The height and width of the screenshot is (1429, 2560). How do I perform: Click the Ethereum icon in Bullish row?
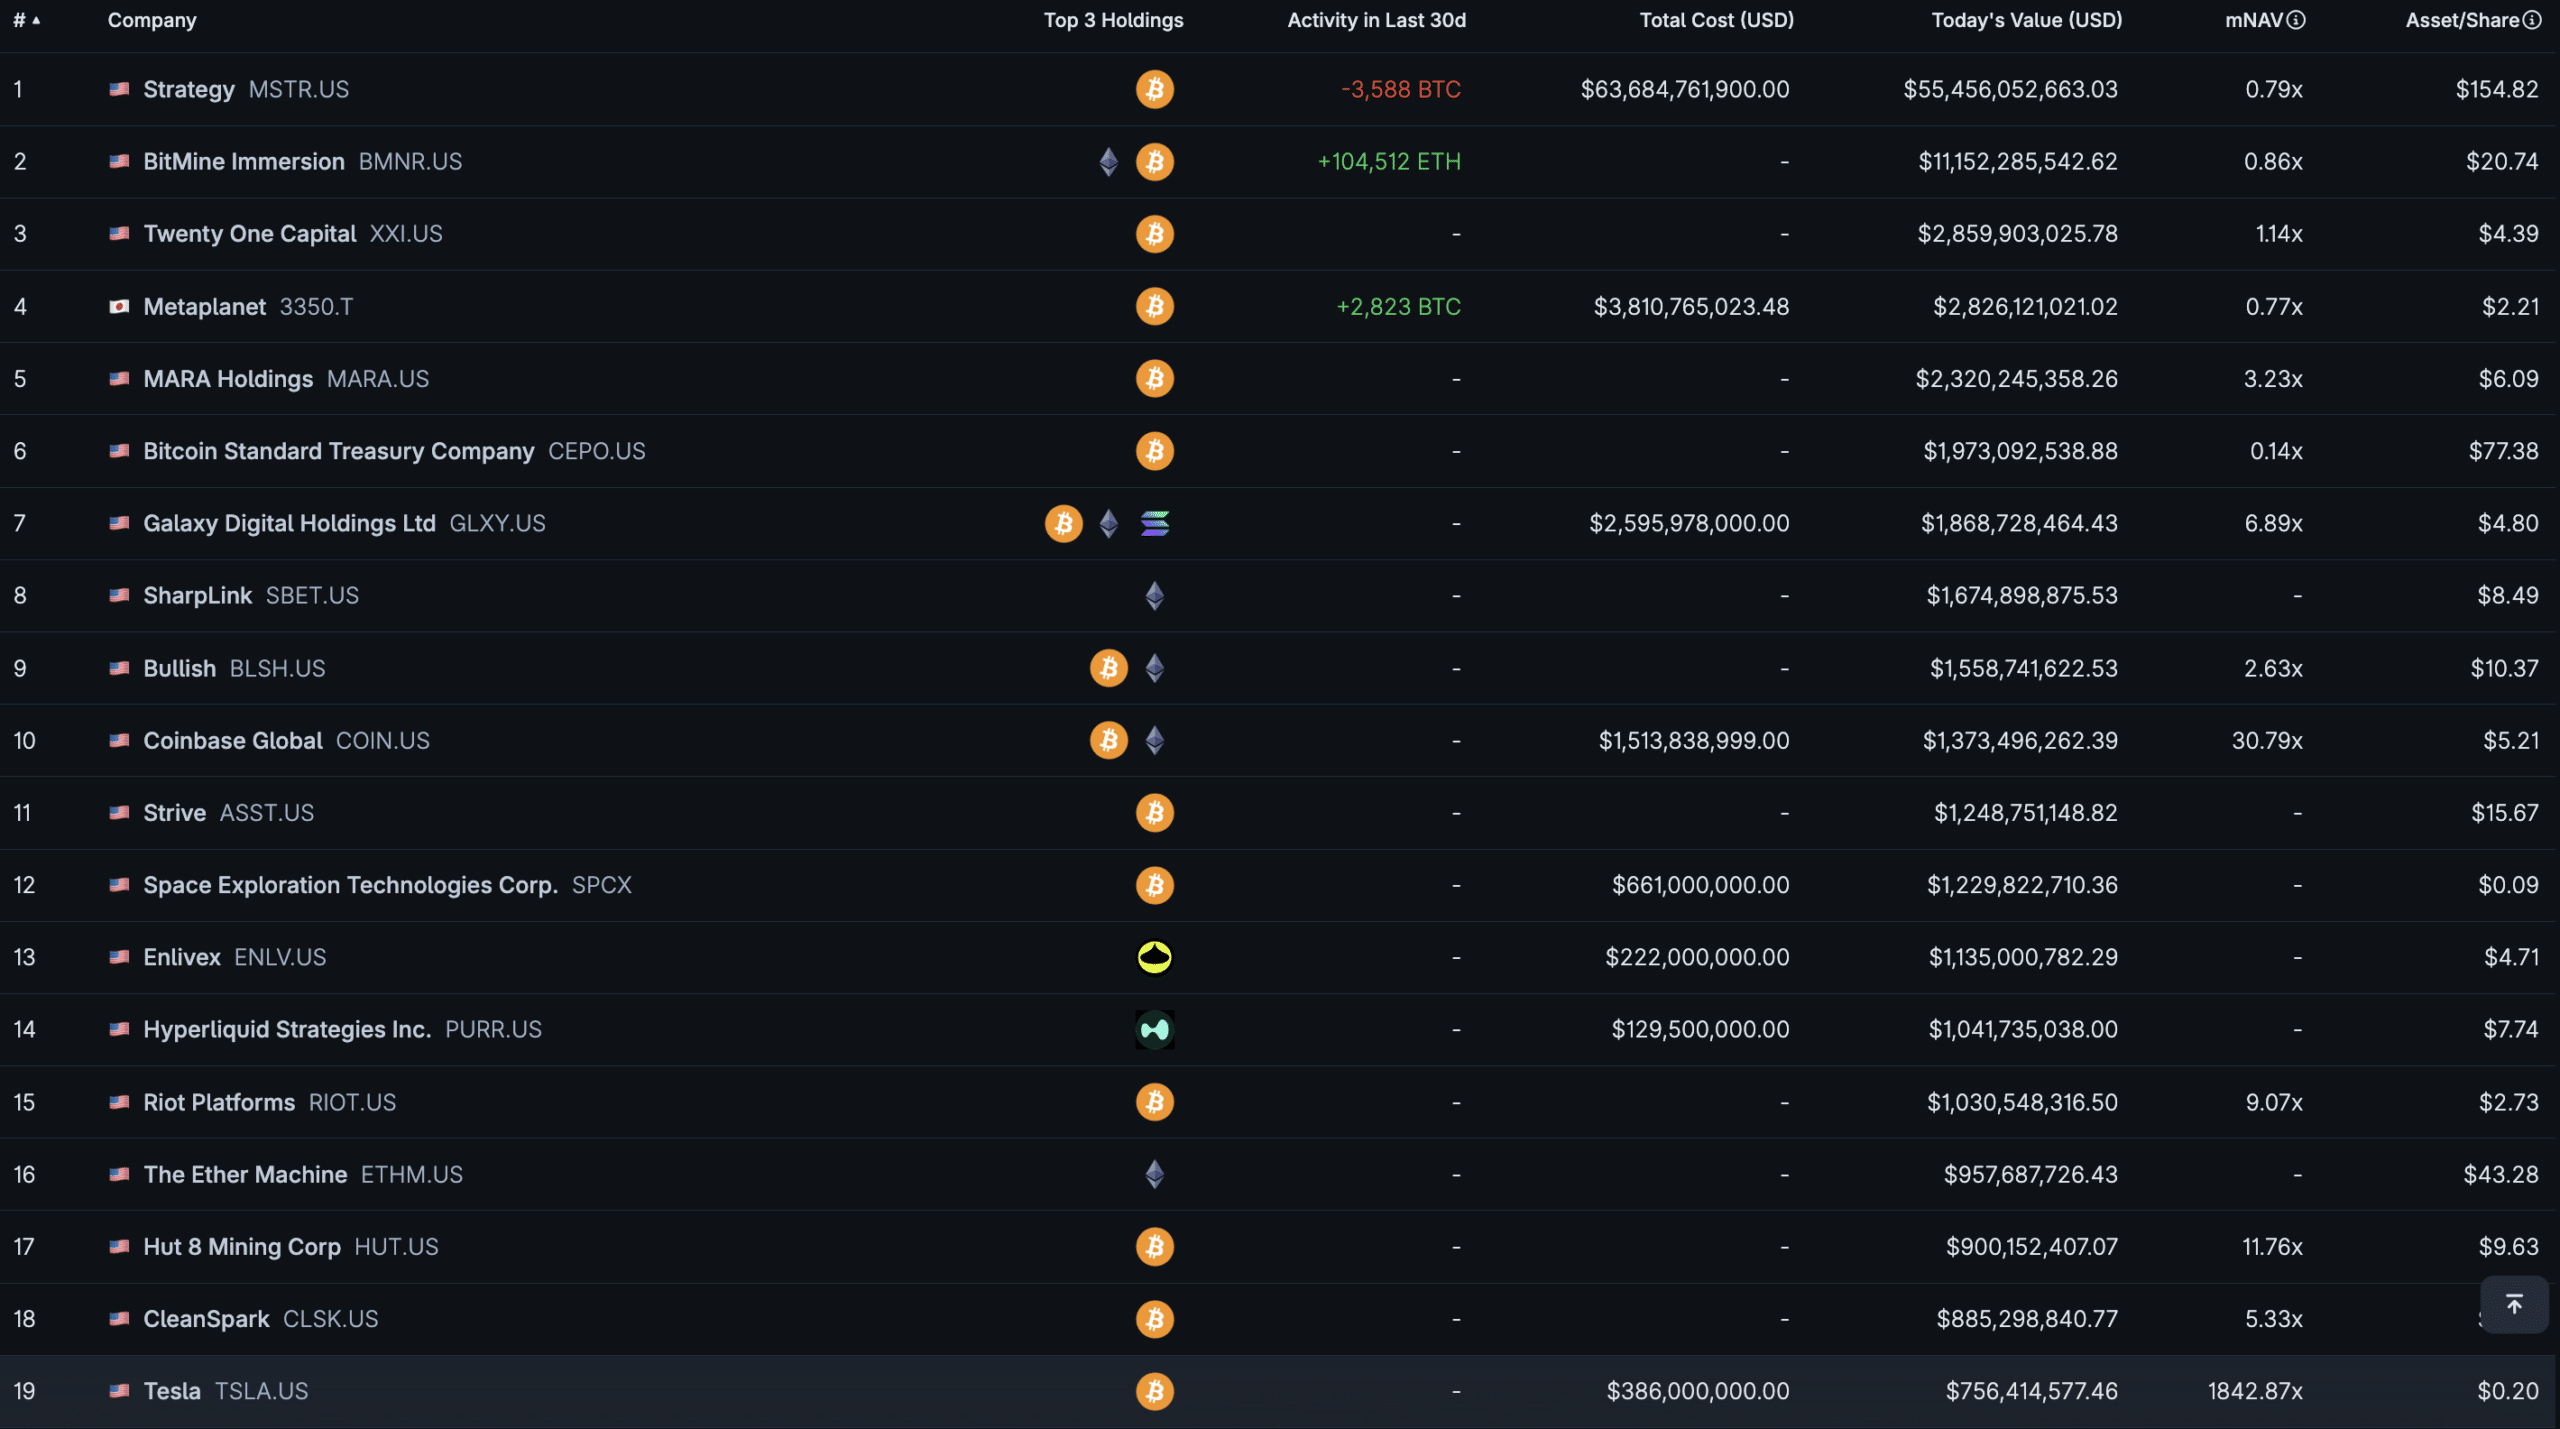[1154, 668]
